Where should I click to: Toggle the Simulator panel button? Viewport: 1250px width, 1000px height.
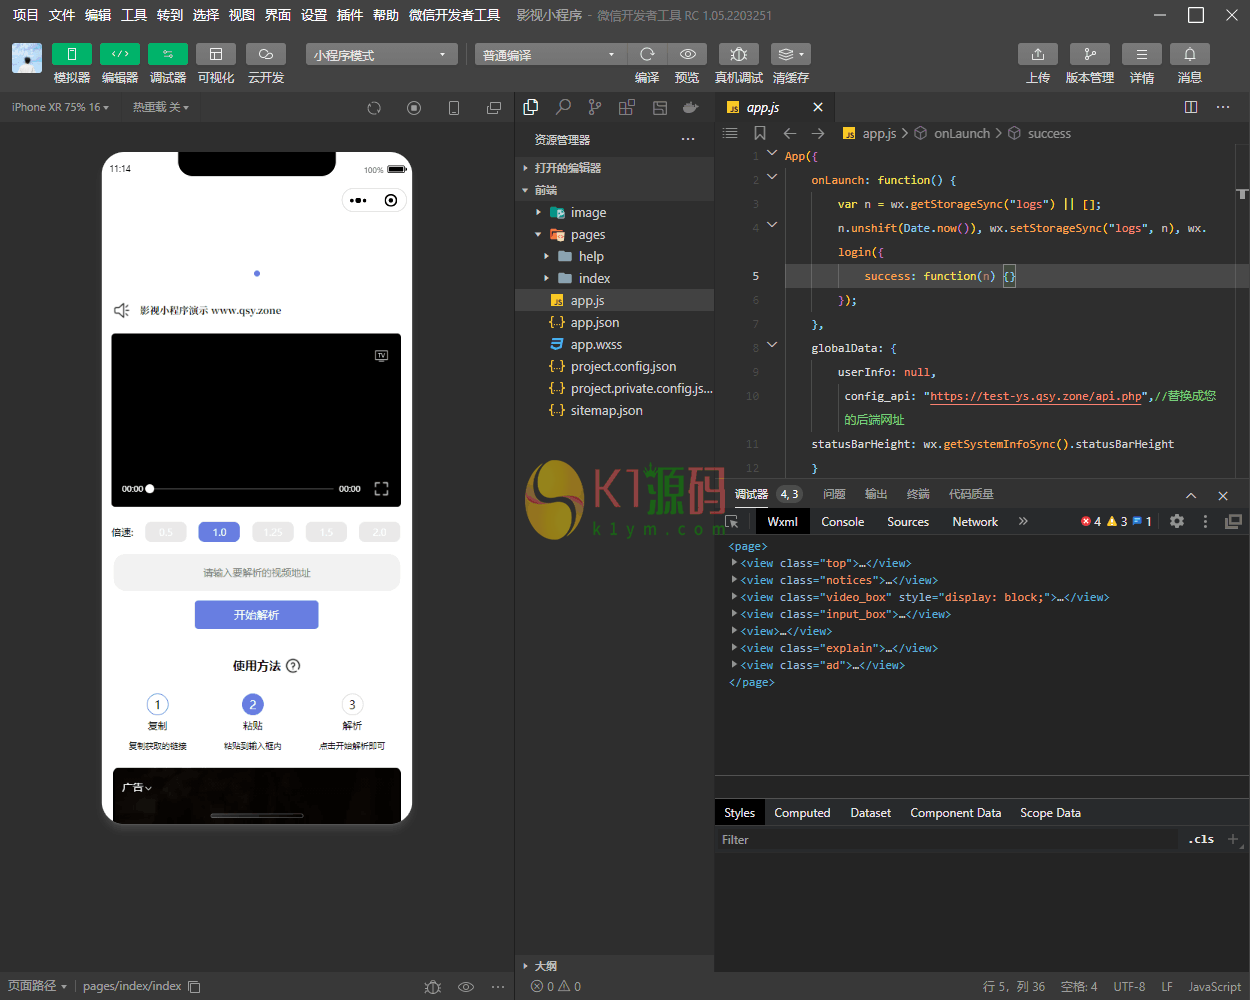point(71,54)
